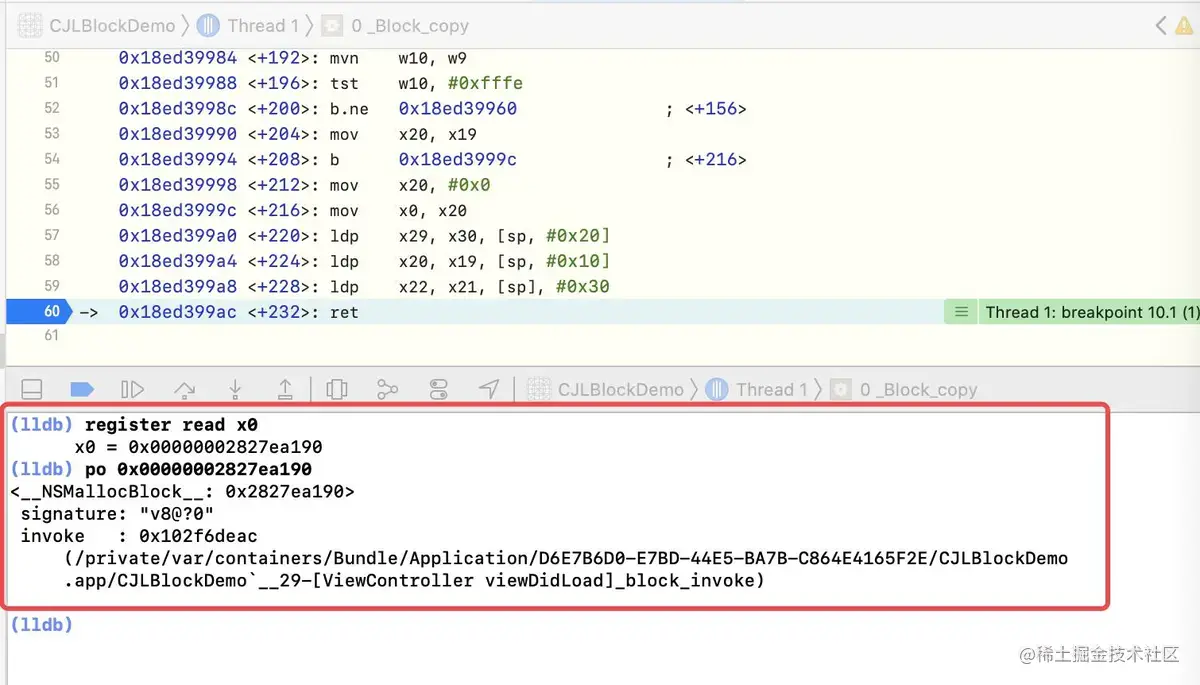Click mov x20, x19 instruction
The width and height of the screenshot is (1200, 685).
click(x=403, y=134)
